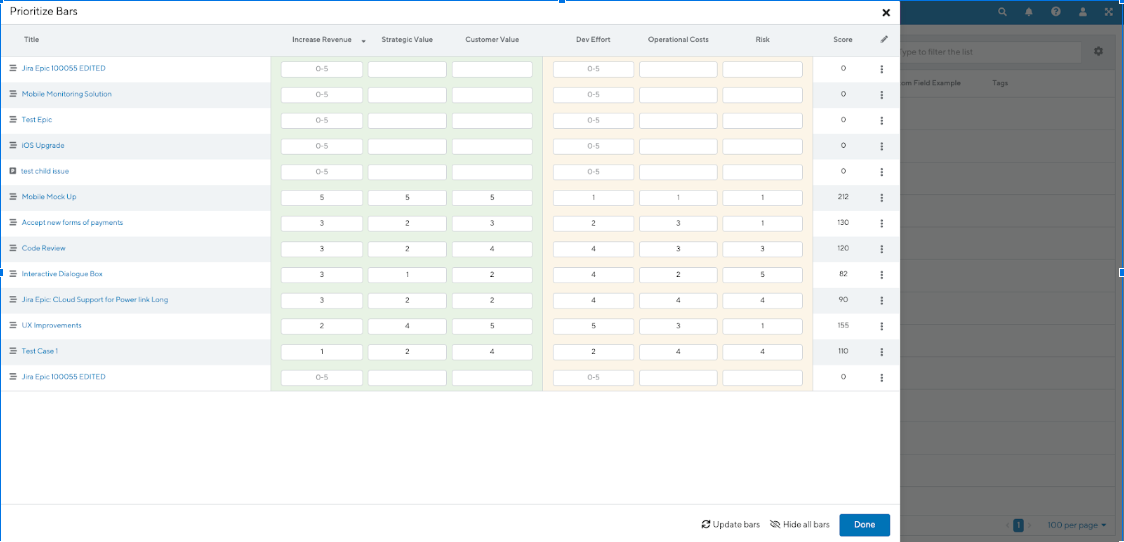This screenshot has width=1124, height=542.
Task: Toggle Hide all bars
Action: pos(800,525)
